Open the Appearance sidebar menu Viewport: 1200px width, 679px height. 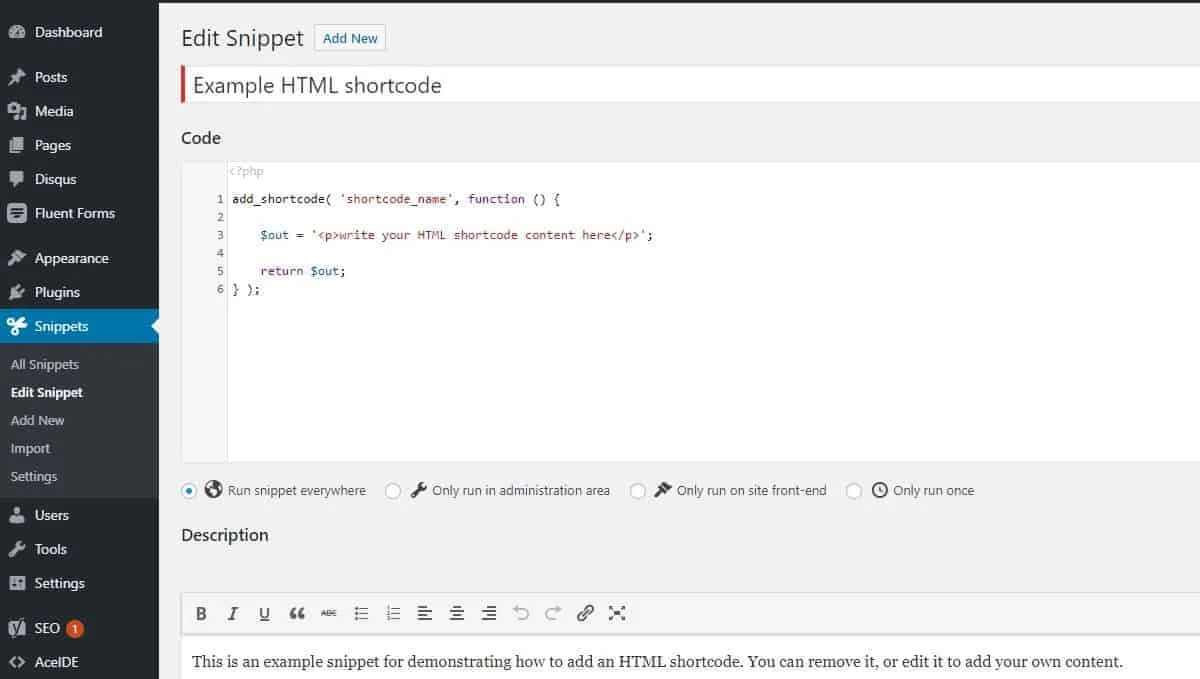(x=71, y=258)
